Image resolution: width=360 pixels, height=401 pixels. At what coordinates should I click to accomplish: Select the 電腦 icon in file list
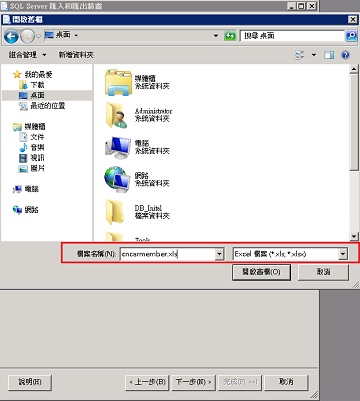[118, 147]
